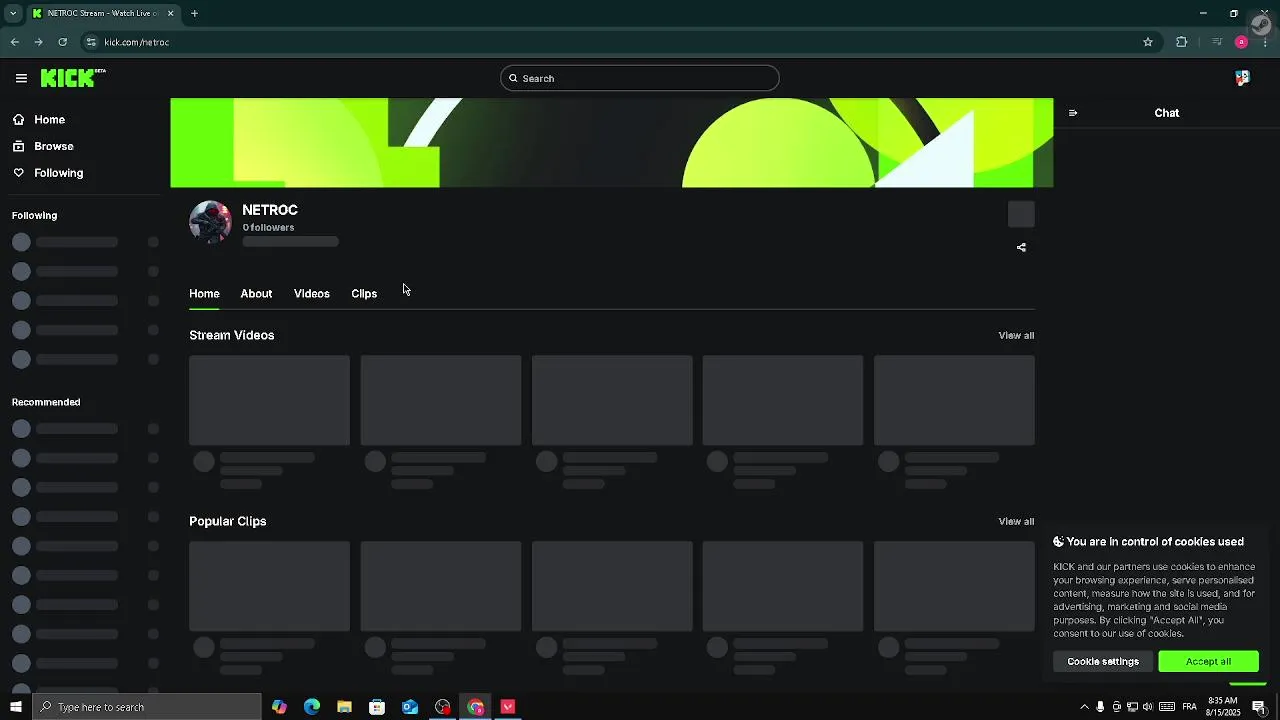This screenshot has width=1280, height=720.
Task: Show hidden system tray icons
Action: point(1084,707)
